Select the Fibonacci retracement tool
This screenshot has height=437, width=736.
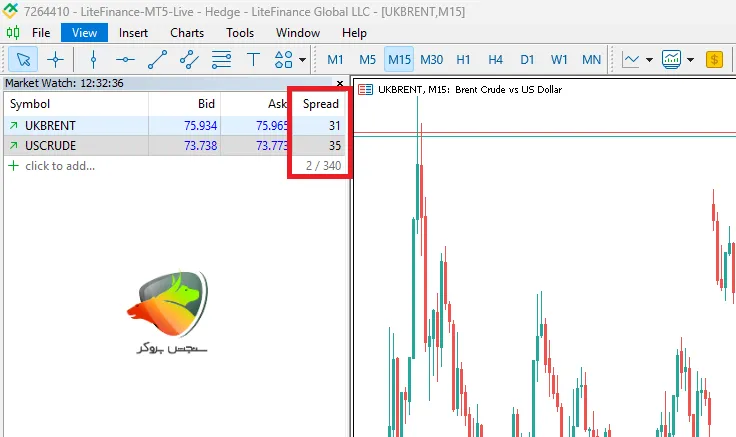[221, 59]
